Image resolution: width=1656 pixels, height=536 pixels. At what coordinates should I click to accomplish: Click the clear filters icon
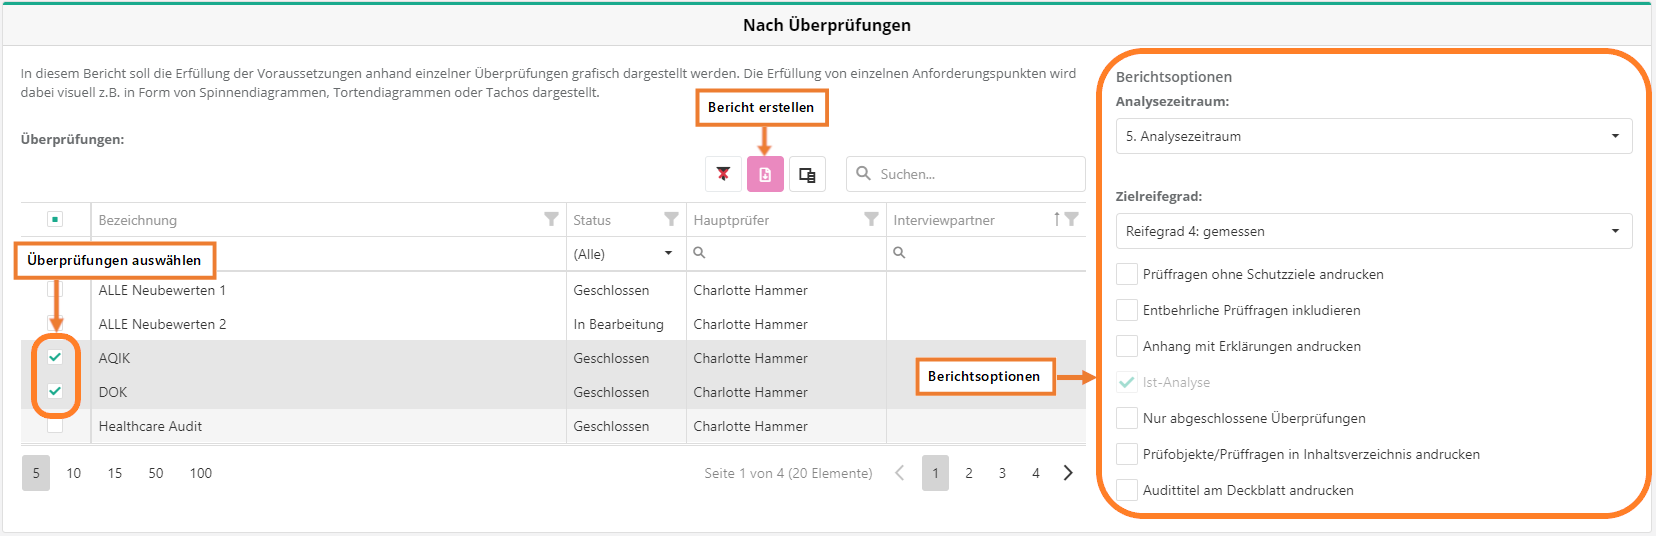[723, 174]
